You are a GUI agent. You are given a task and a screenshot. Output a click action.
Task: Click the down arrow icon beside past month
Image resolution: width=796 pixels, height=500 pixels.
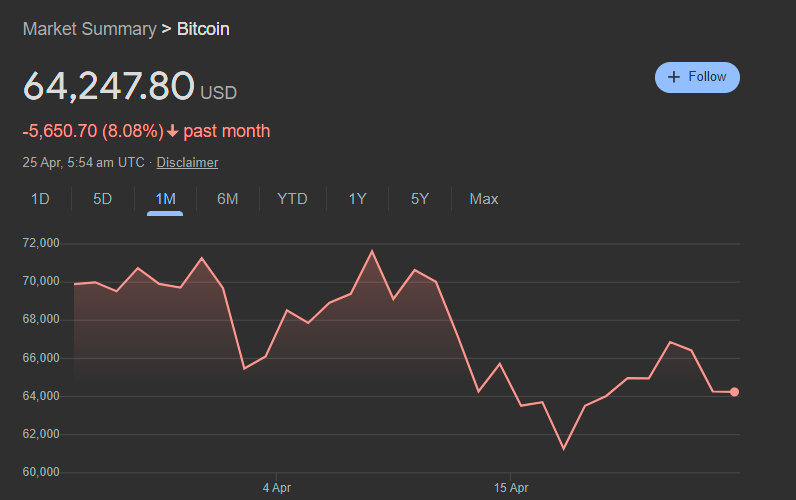click(x=173, y=131)
